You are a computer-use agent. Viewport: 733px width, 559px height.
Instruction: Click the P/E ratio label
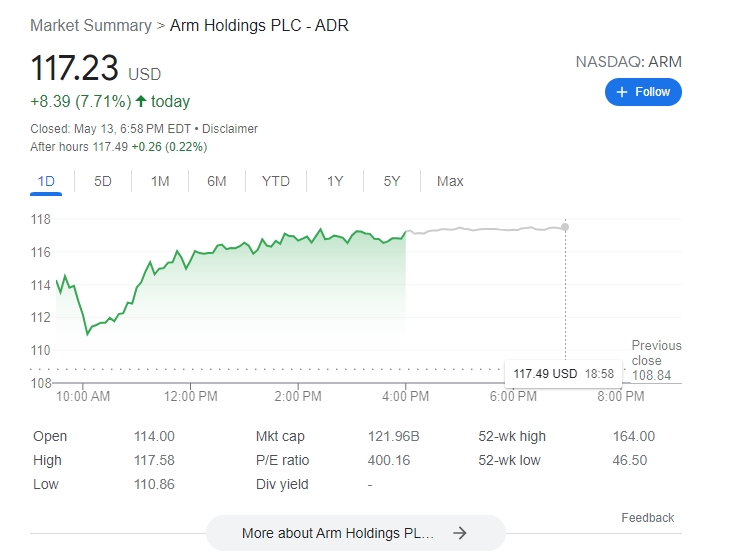pyautogui.click(x=282, y=460)
